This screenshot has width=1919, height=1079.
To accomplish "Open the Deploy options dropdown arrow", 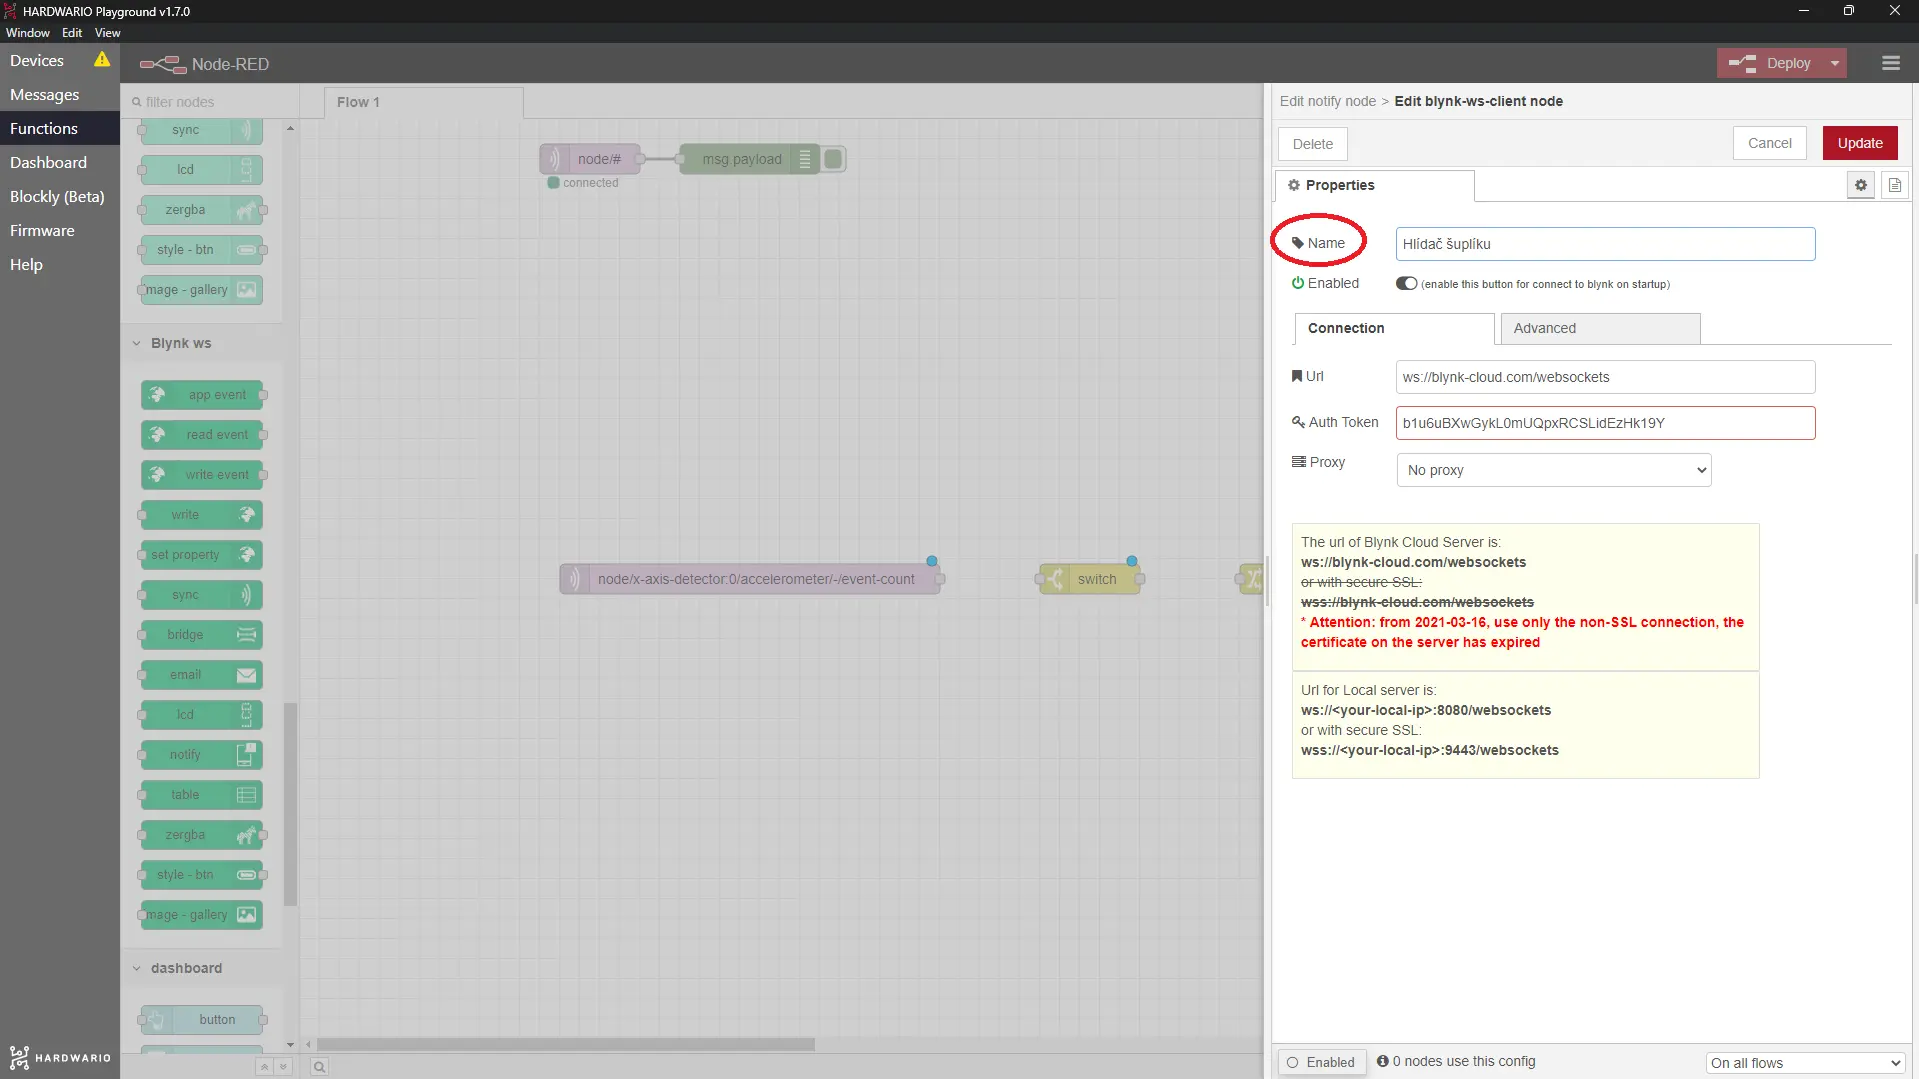I will [x=1834, y=63].
